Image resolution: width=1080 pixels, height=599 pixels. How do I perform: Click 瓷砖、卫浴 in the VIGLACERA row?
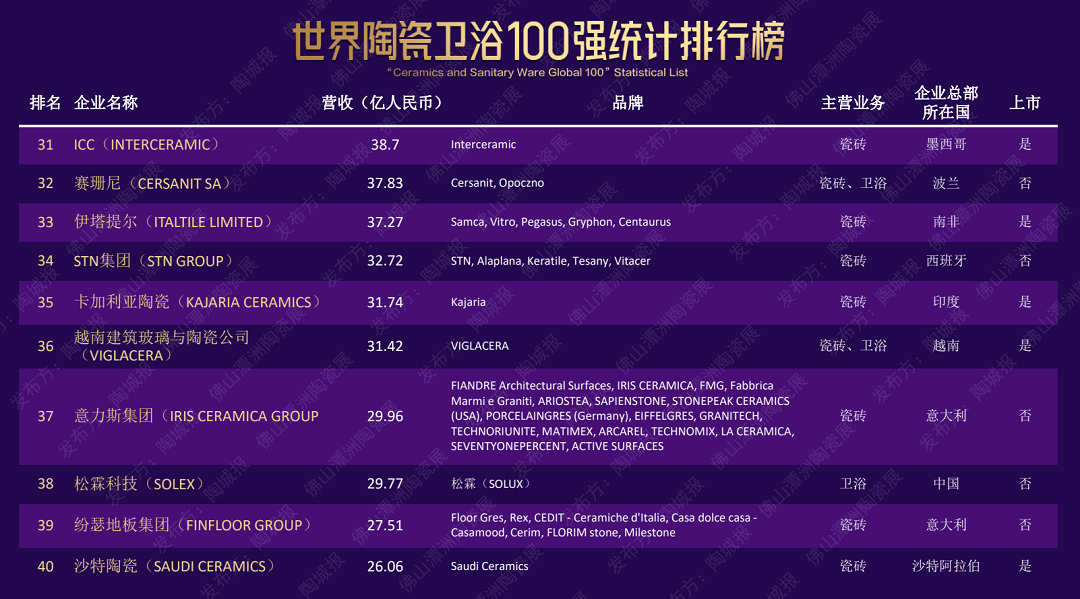(x=853, y=346)
